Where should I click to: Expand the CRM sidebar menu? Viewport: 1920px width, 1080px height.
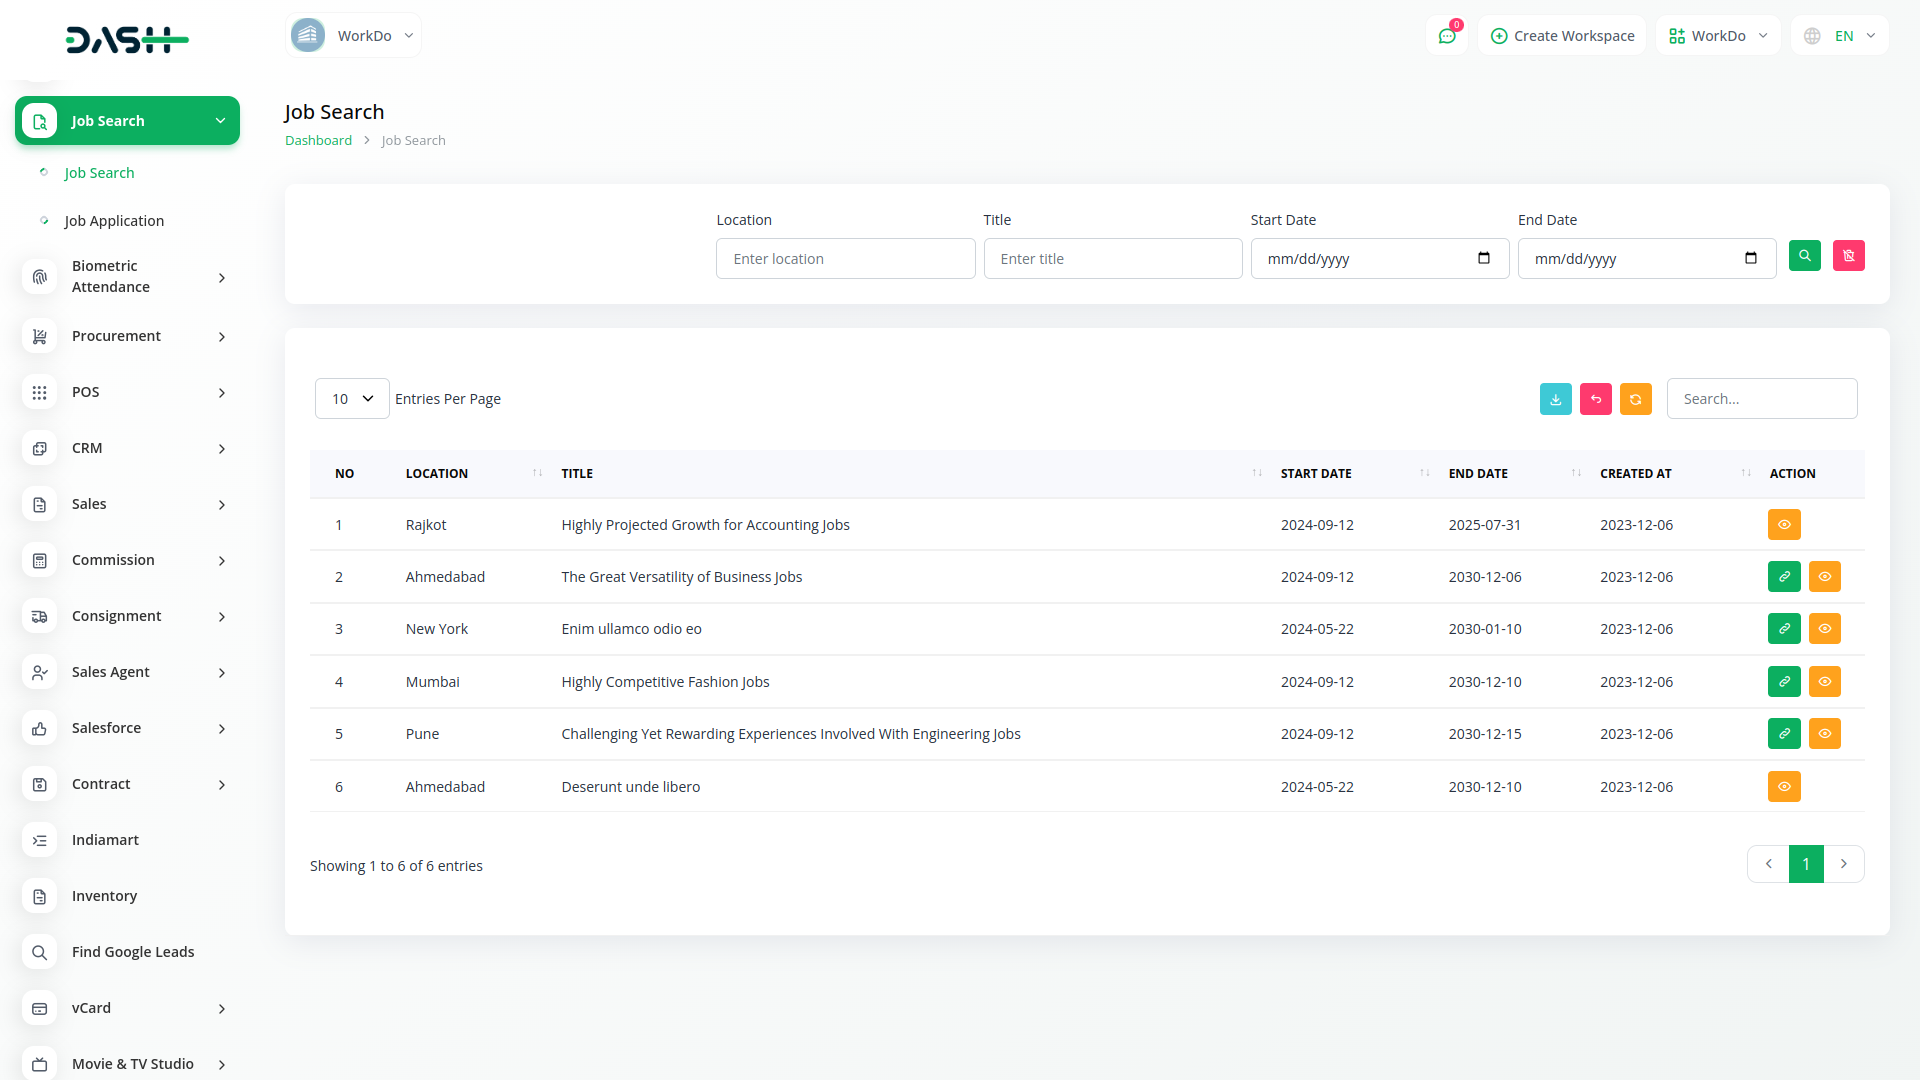coord(127,448)
